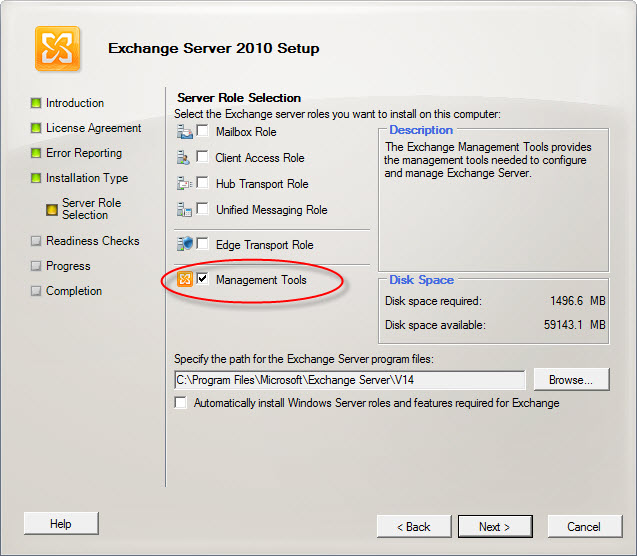
Task: Select the Error Reporting step label
Action: point(84,153)
